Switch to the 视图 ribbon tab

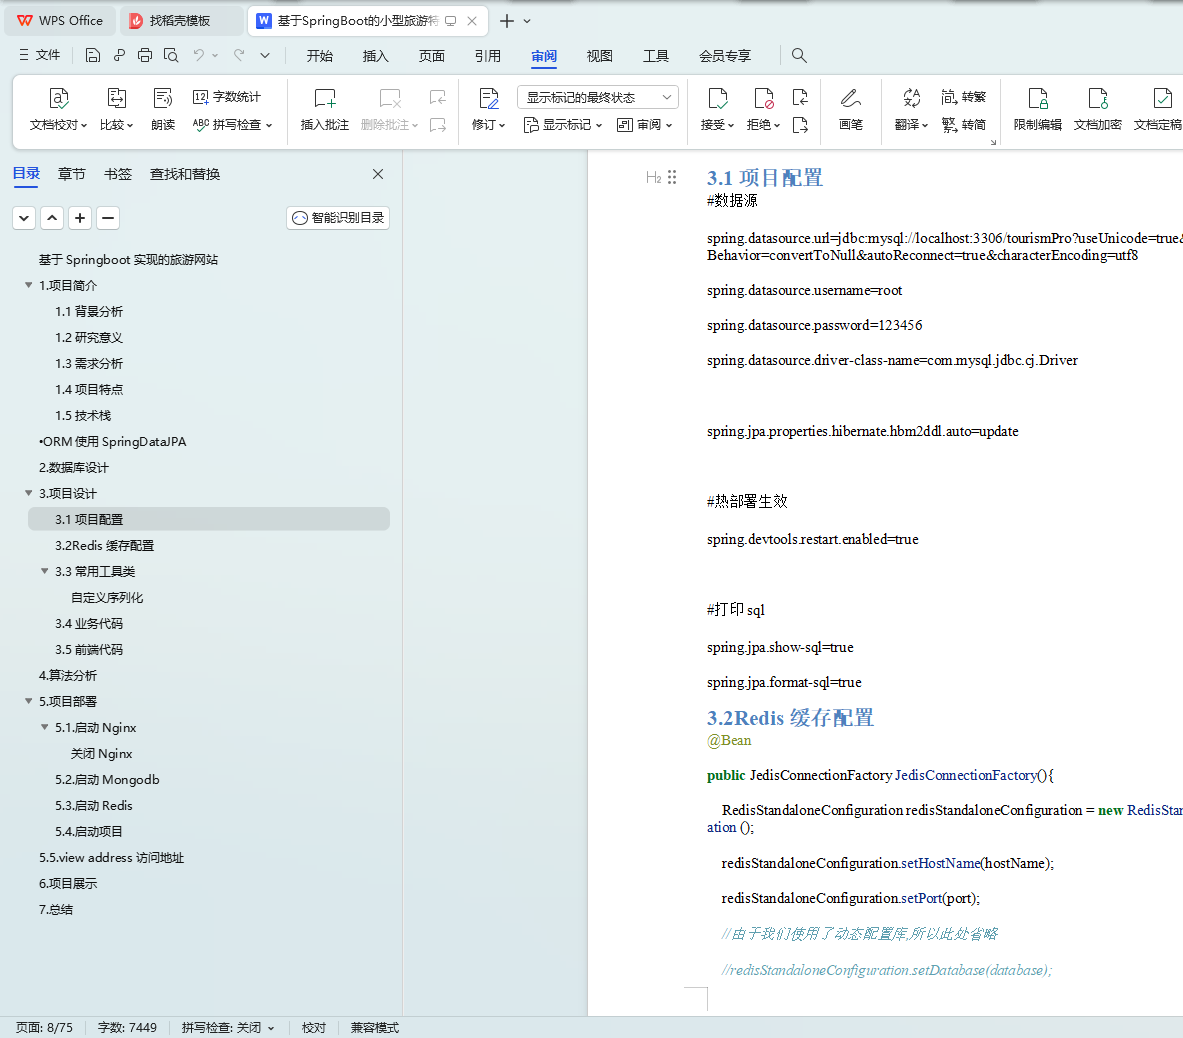600,56
